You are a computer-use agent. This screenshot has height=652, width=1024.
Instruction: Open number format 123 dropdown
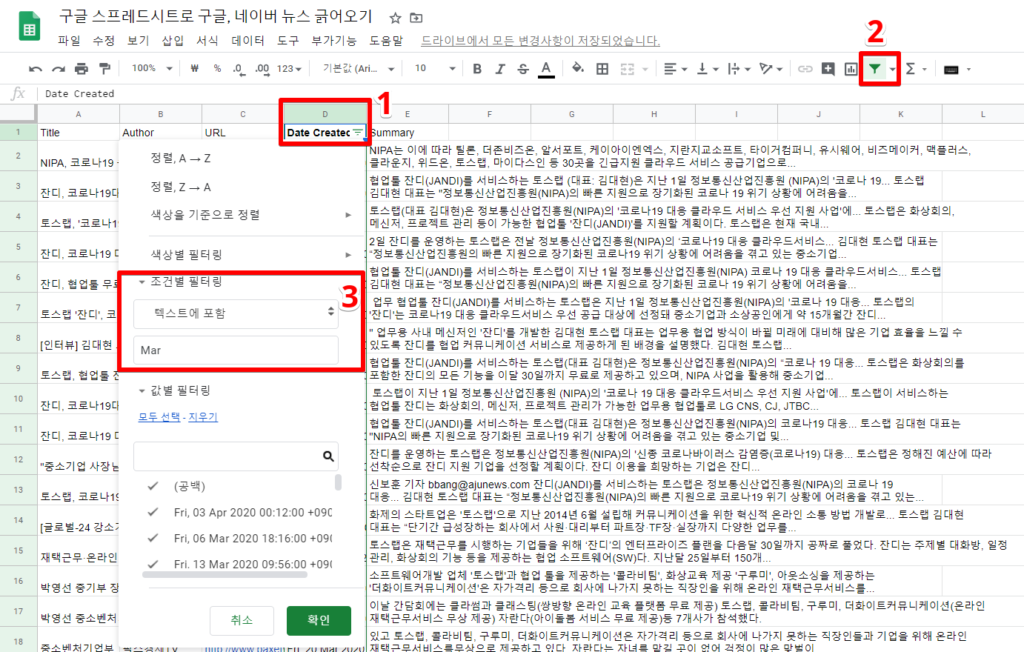(x=289, y=69)
